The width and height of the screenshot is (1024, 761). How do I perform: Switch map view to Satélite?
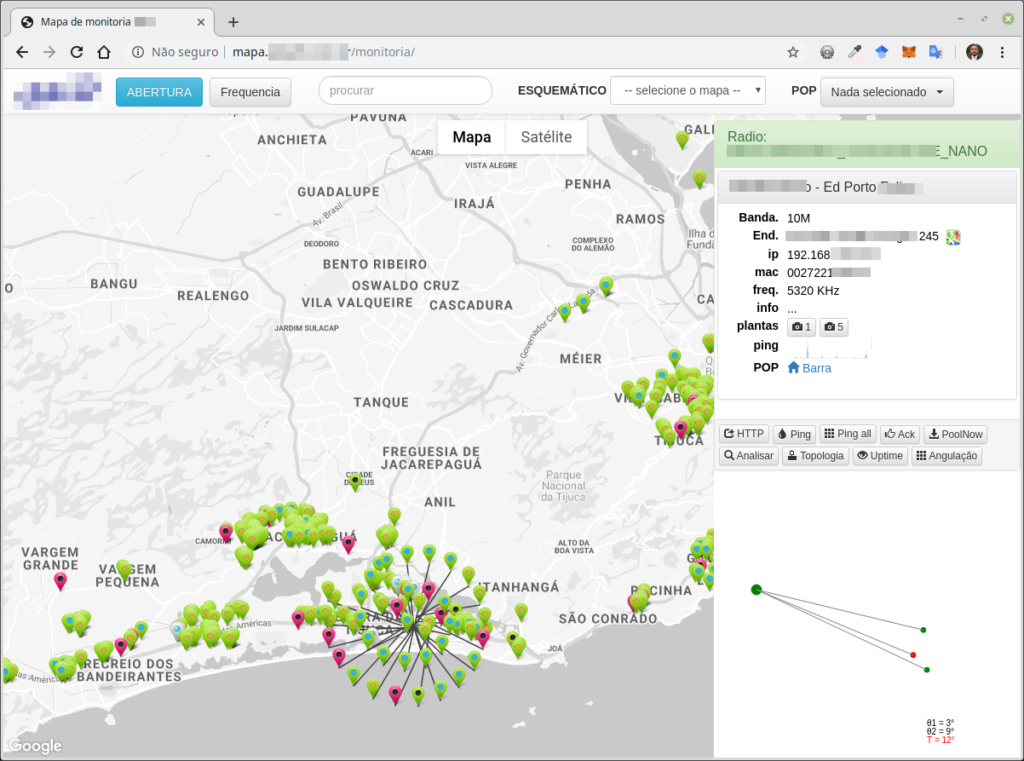click(x=546, y=137)
